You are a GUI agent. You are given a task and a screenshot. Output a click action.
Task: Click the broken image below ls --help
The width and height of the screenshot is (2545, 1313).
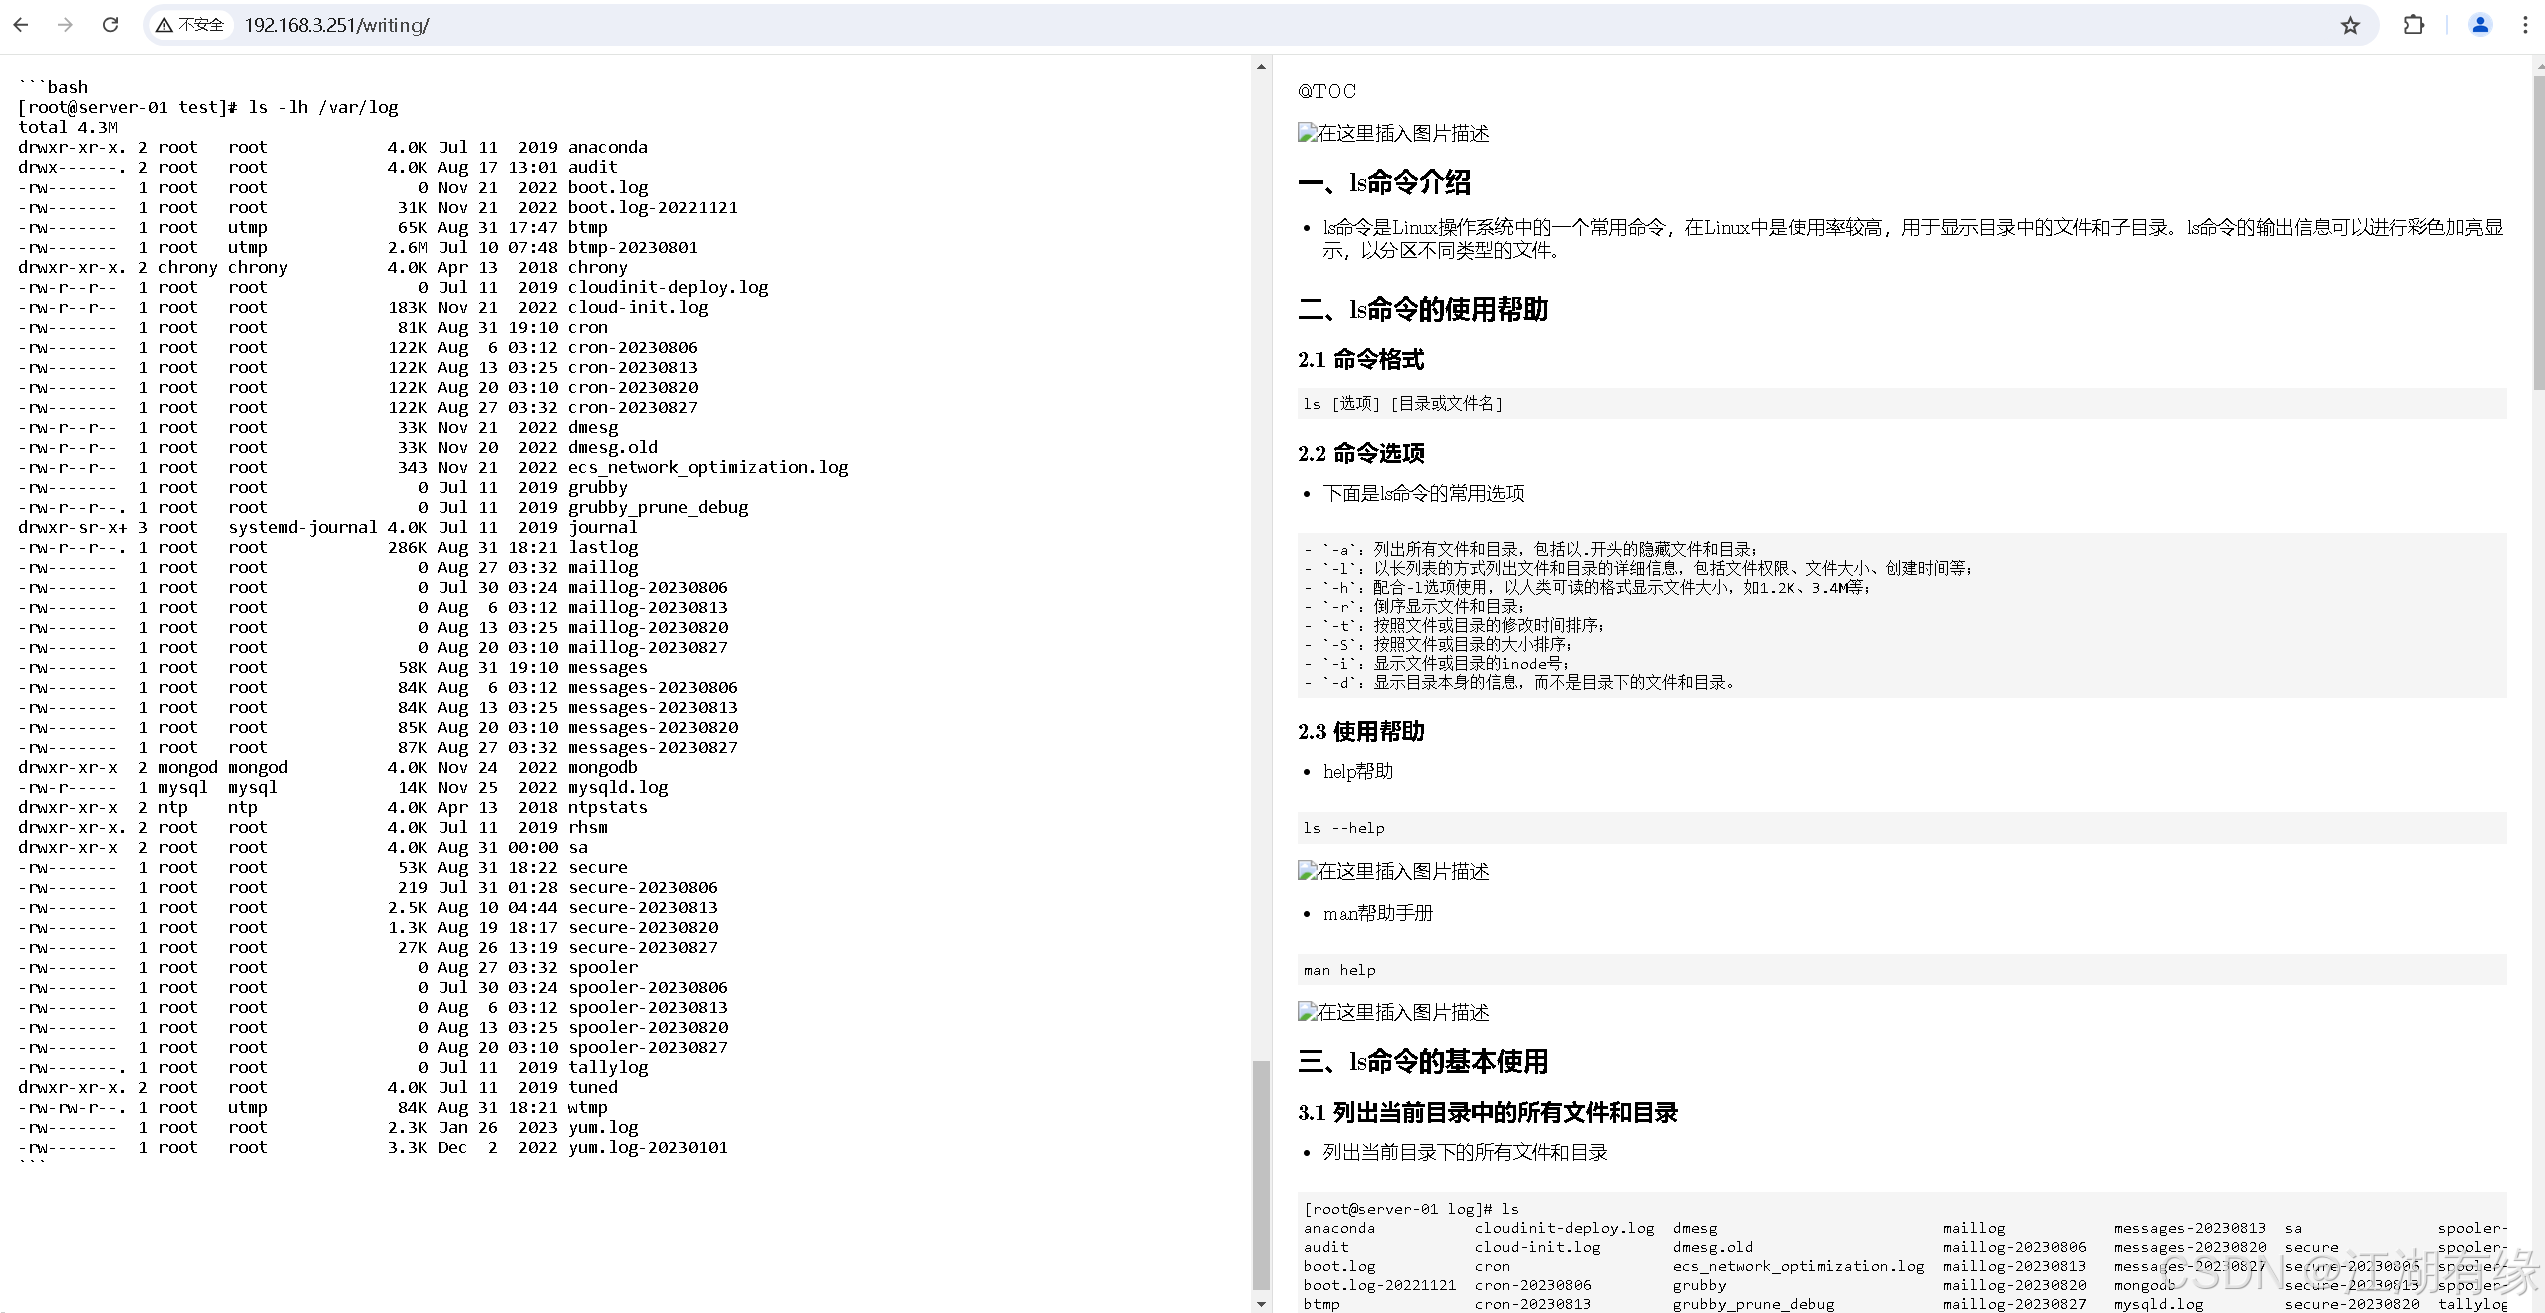click(1394, 871)
